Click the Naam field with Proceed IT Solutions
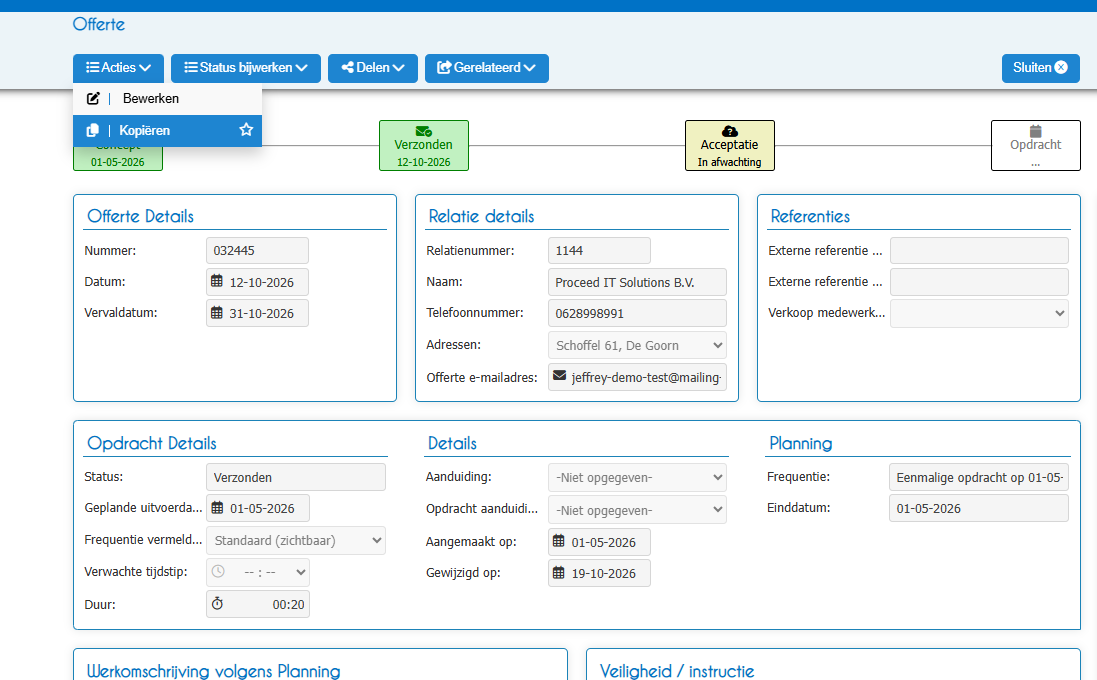This screenshot has width=1097, height=680. pyautogui.click(x=637, y=282)
